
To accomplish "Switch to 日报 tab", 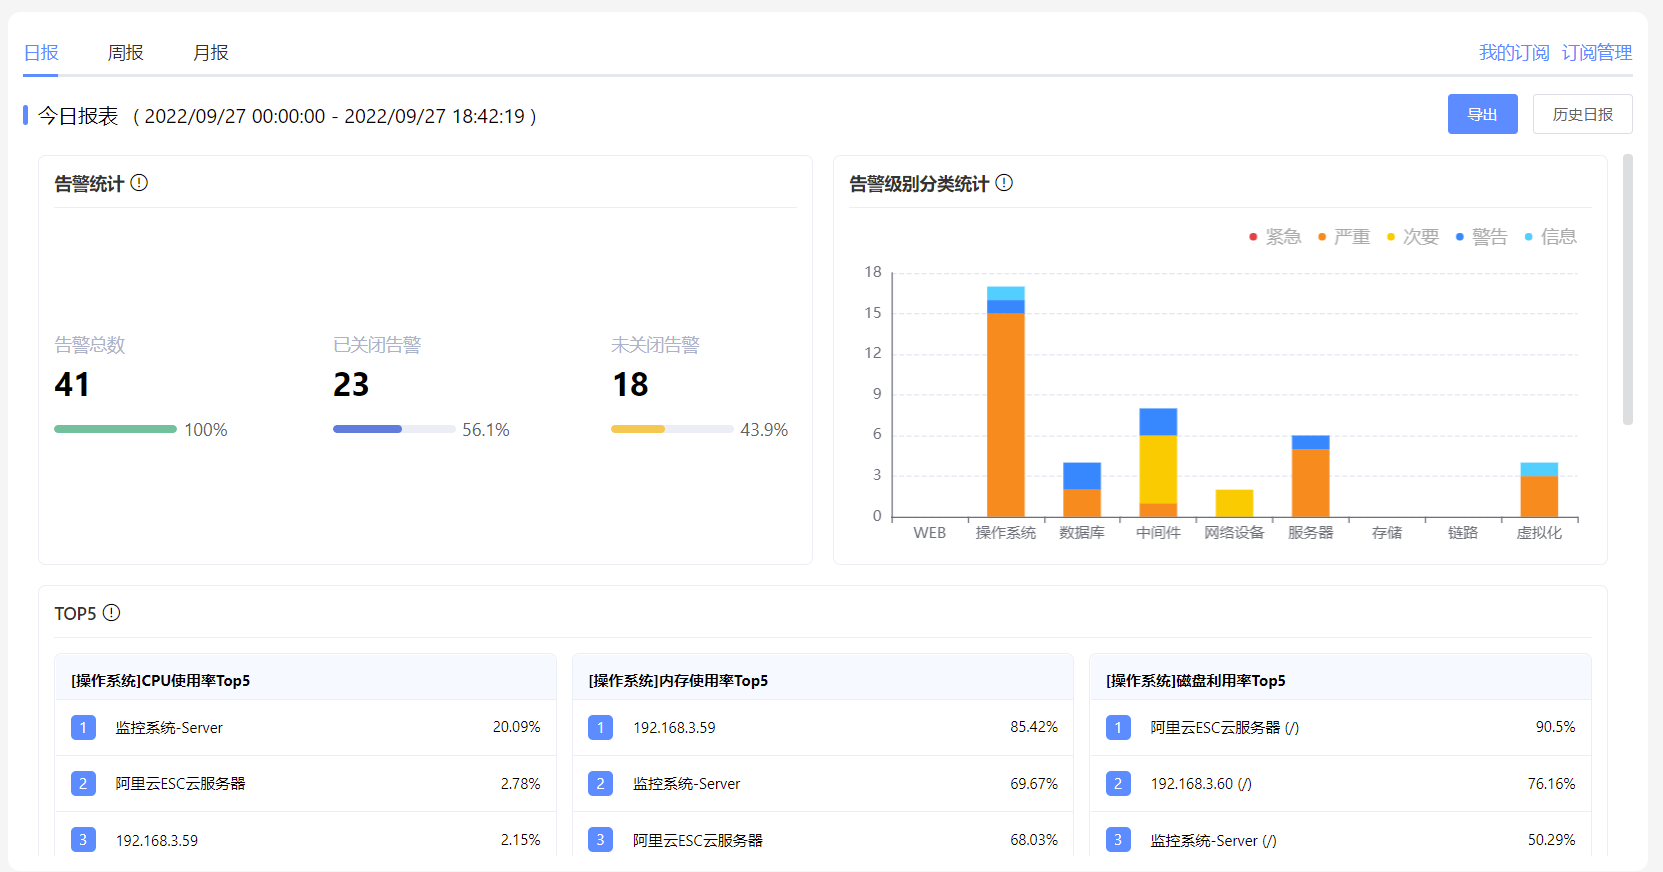I will click(x=41, y=53).
